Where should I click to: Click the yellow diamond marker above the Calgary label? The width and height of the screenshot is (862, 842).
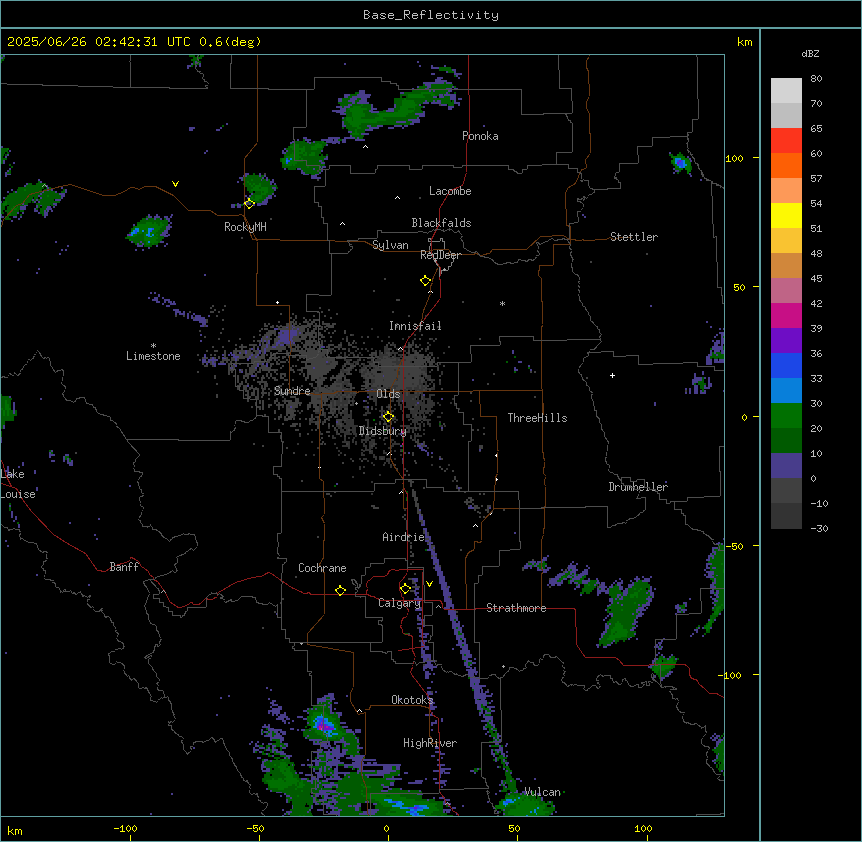click(405, 589)
